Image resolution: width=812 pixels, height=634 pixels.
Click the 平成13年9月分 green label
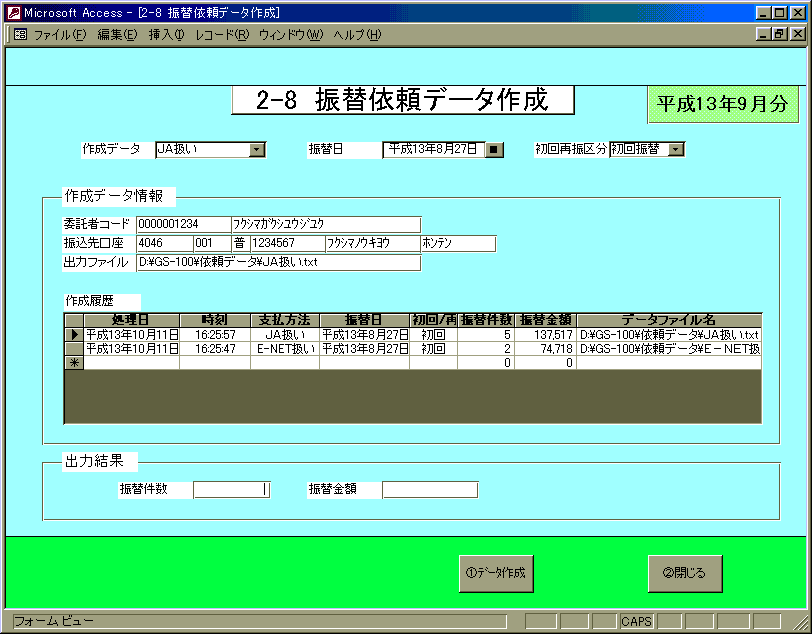click(x=723, y=104)
